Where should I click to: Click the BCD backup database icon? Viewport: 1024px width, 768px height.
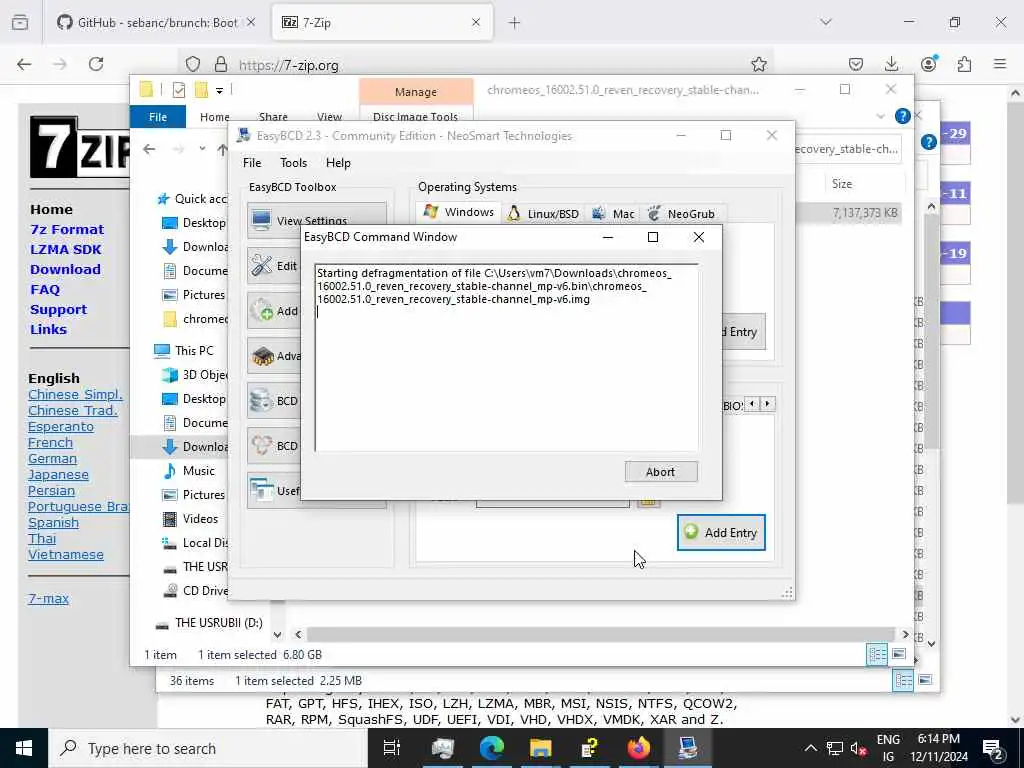coord(262,400)
